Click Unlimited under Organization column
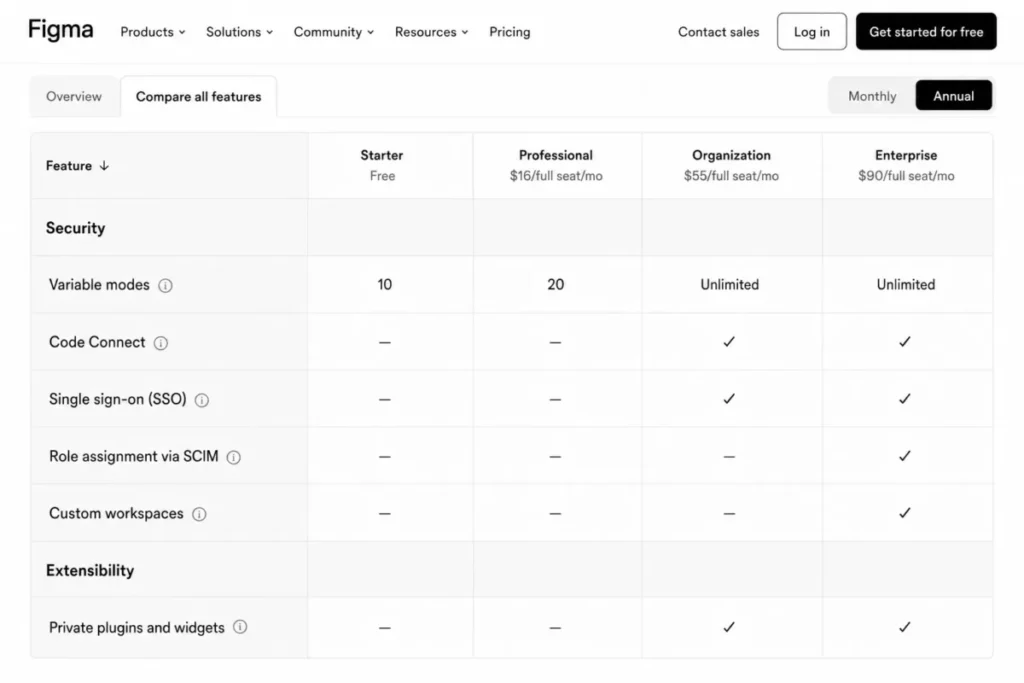Viewport: 1024px width, 683px height. [x=729, y=285]
